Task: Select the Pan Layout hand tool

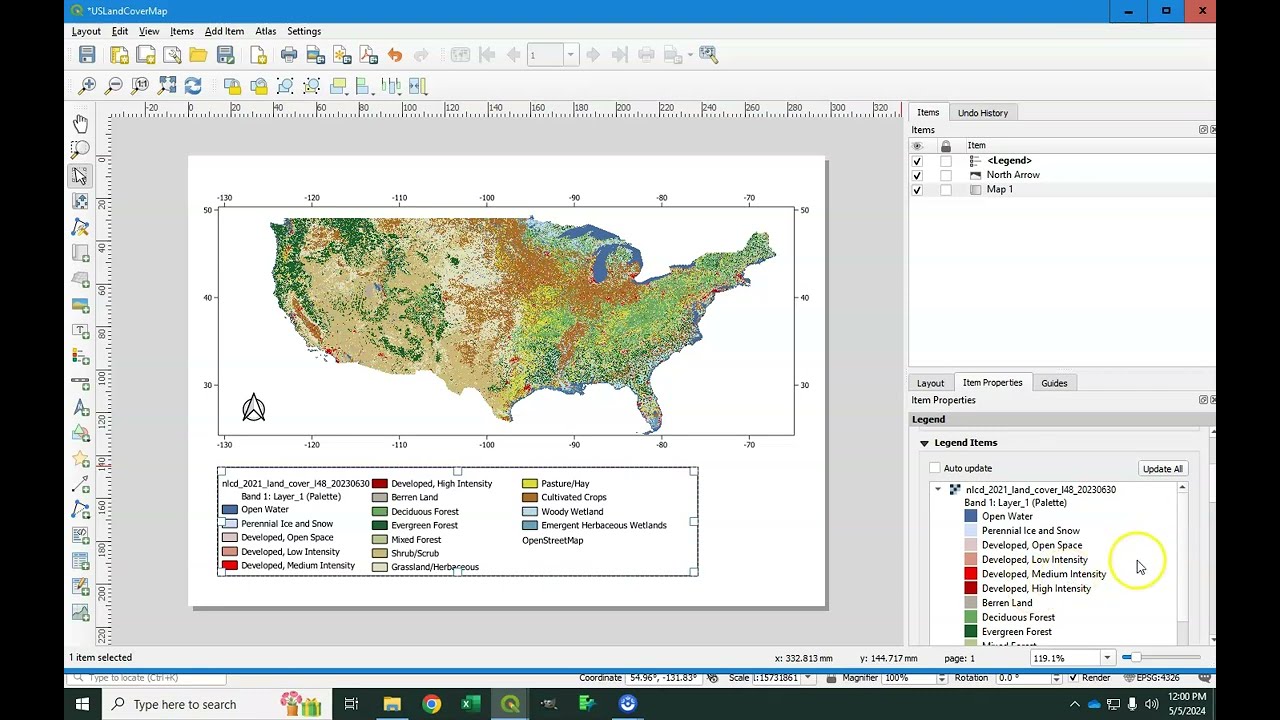Action: (x=80, y=124)
